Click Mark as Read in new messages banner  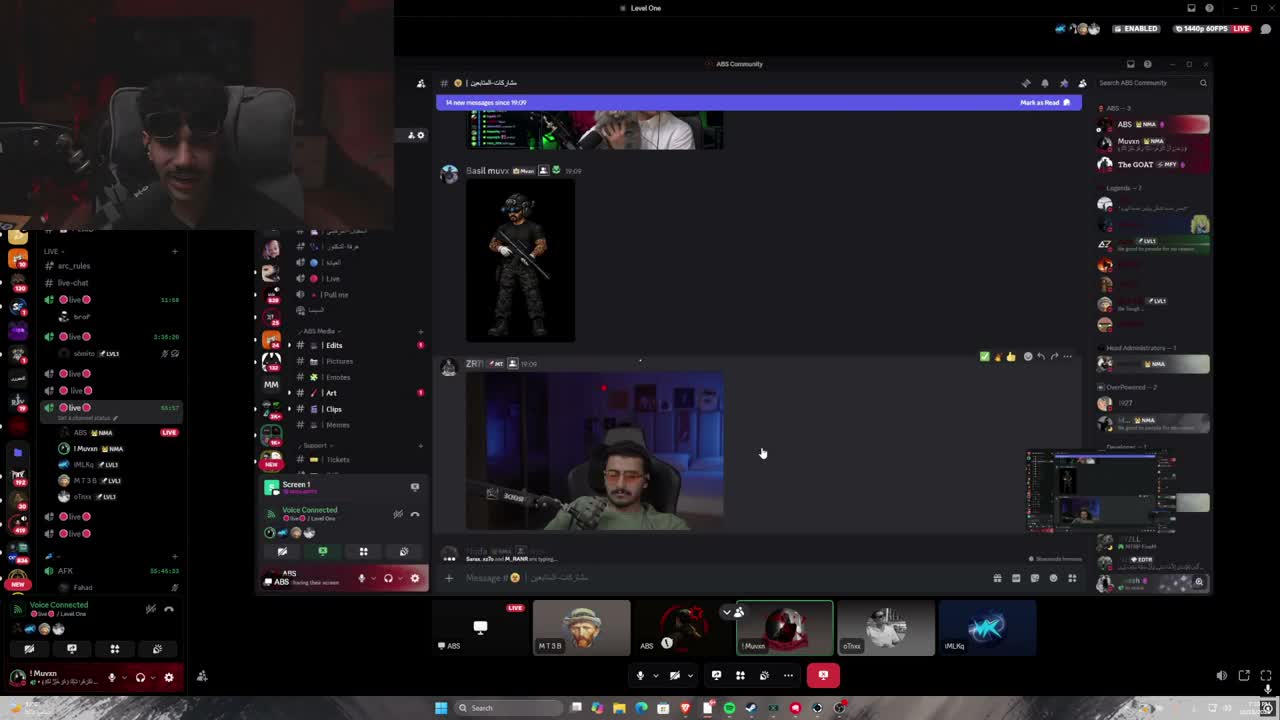1045,102
